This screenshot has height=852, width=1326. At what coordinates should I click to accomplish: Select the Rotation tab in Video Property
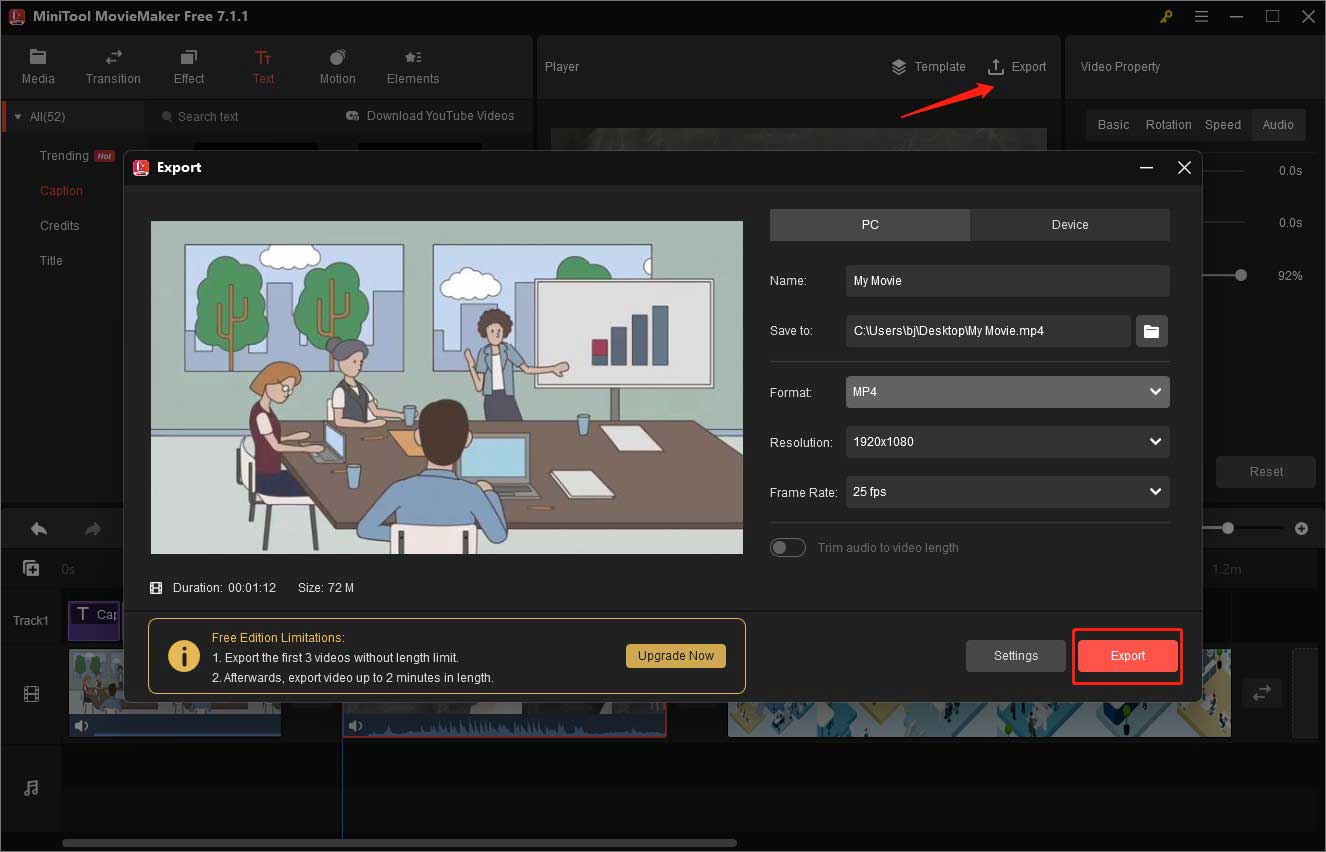click(1168, 124)
